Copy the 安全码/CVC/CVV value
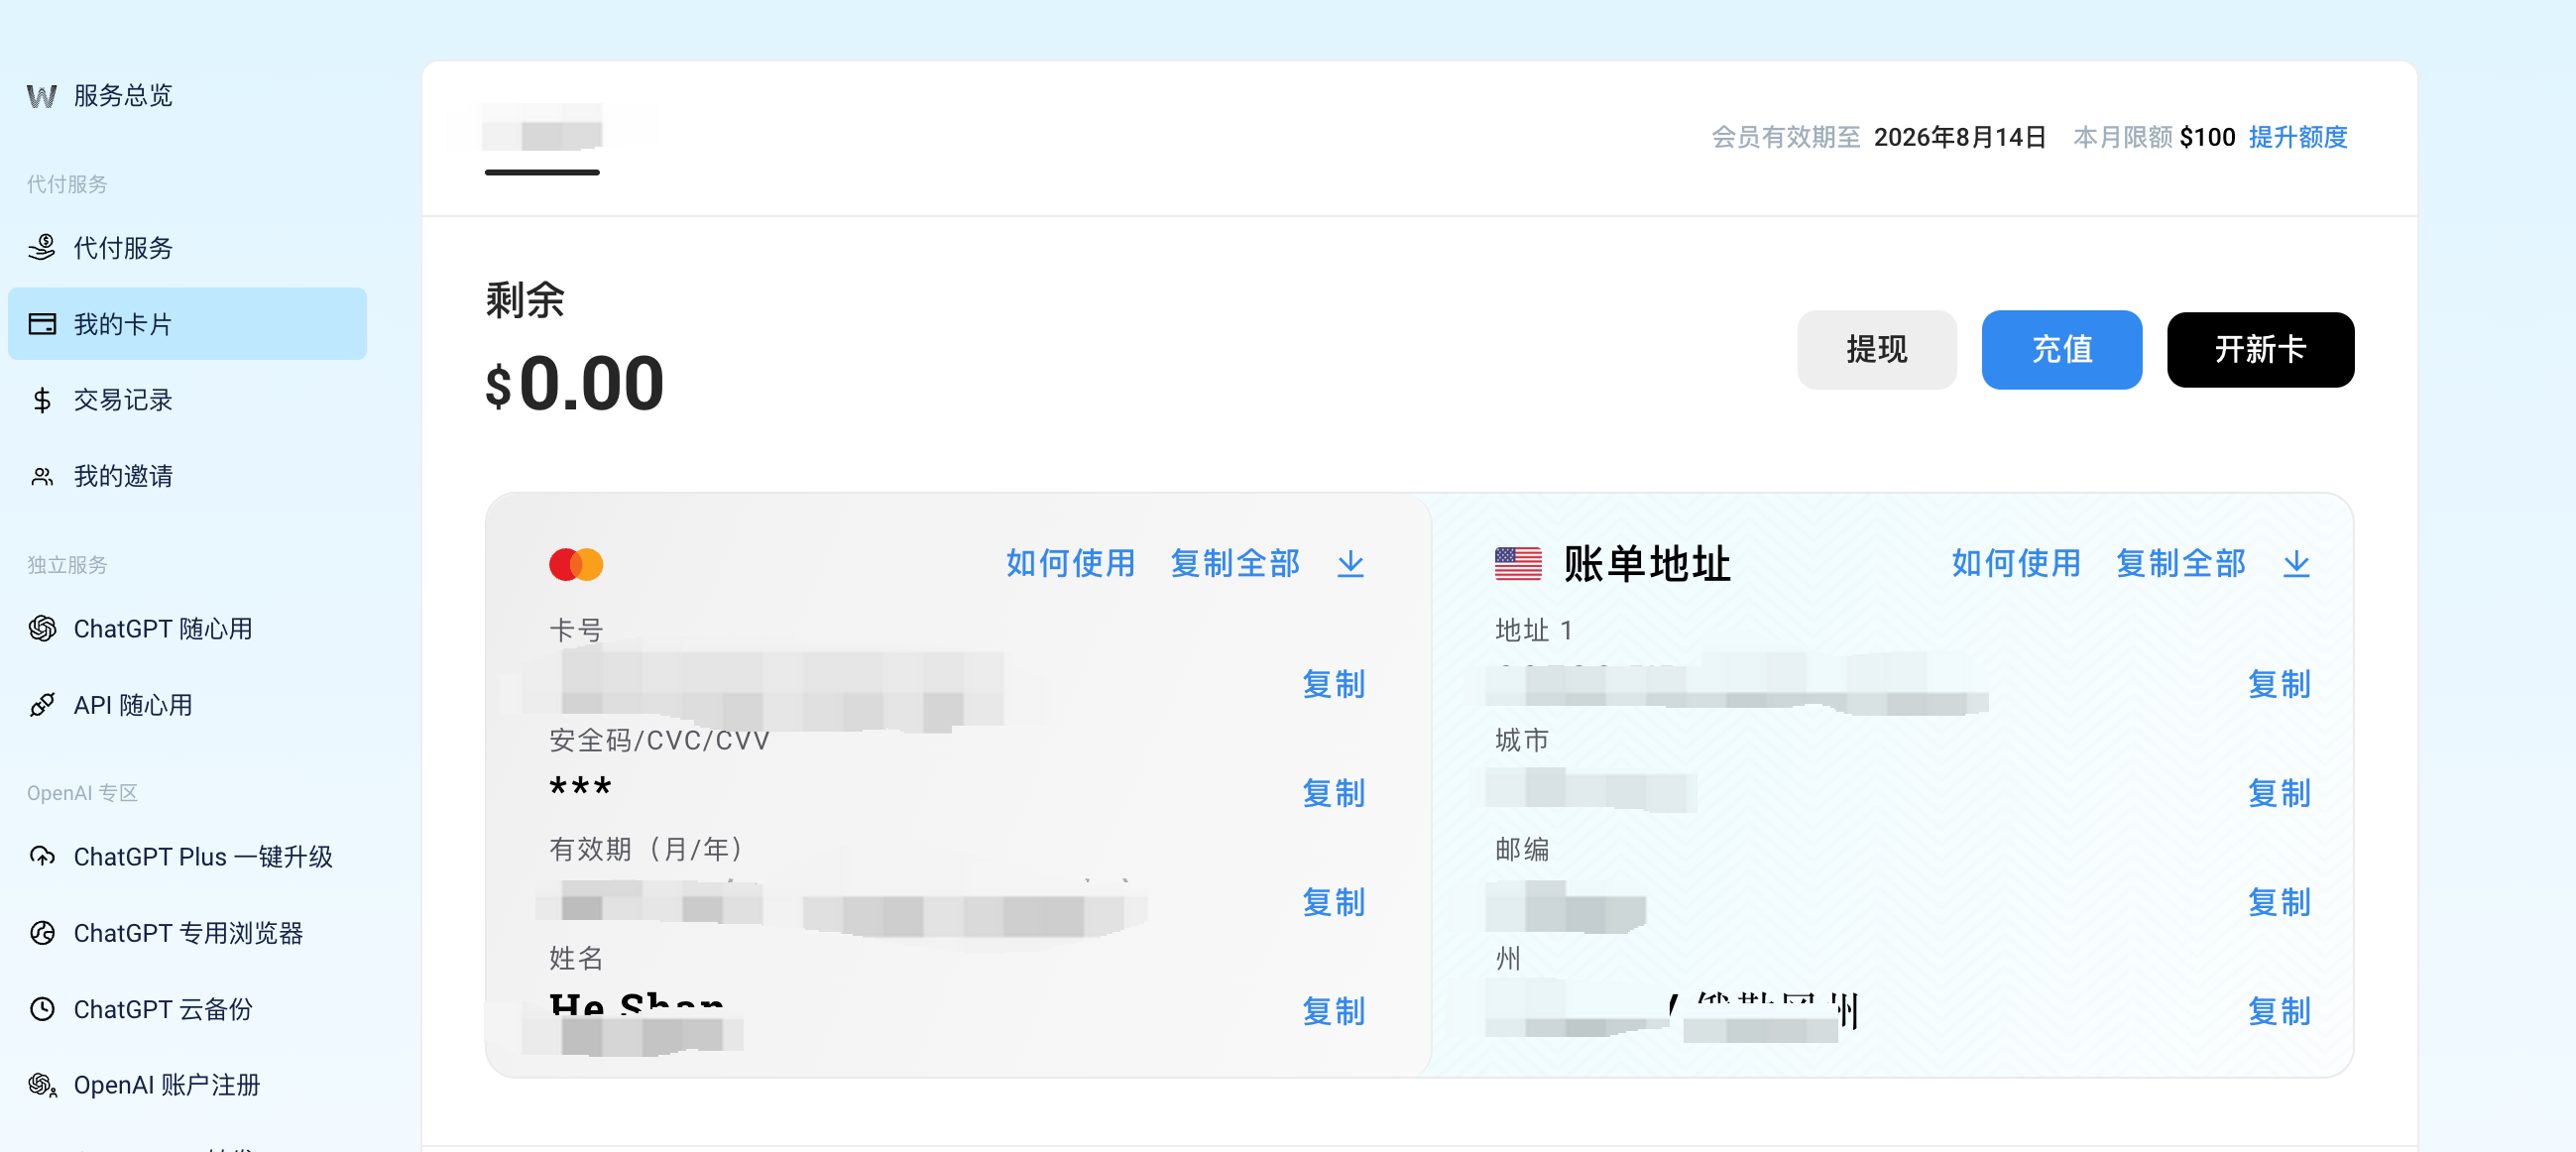 point(1333,793)
